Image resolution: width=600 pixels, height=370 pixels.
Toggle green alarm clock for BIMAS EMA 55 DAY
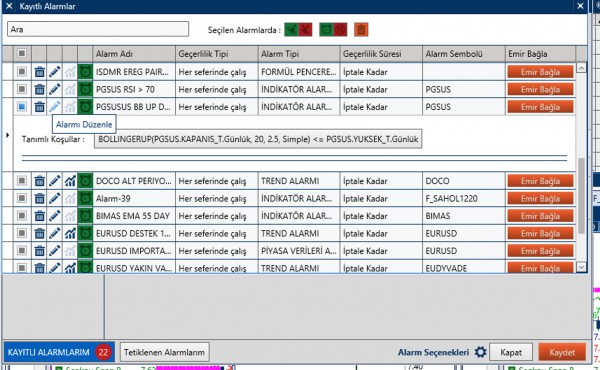coord(85,216)
